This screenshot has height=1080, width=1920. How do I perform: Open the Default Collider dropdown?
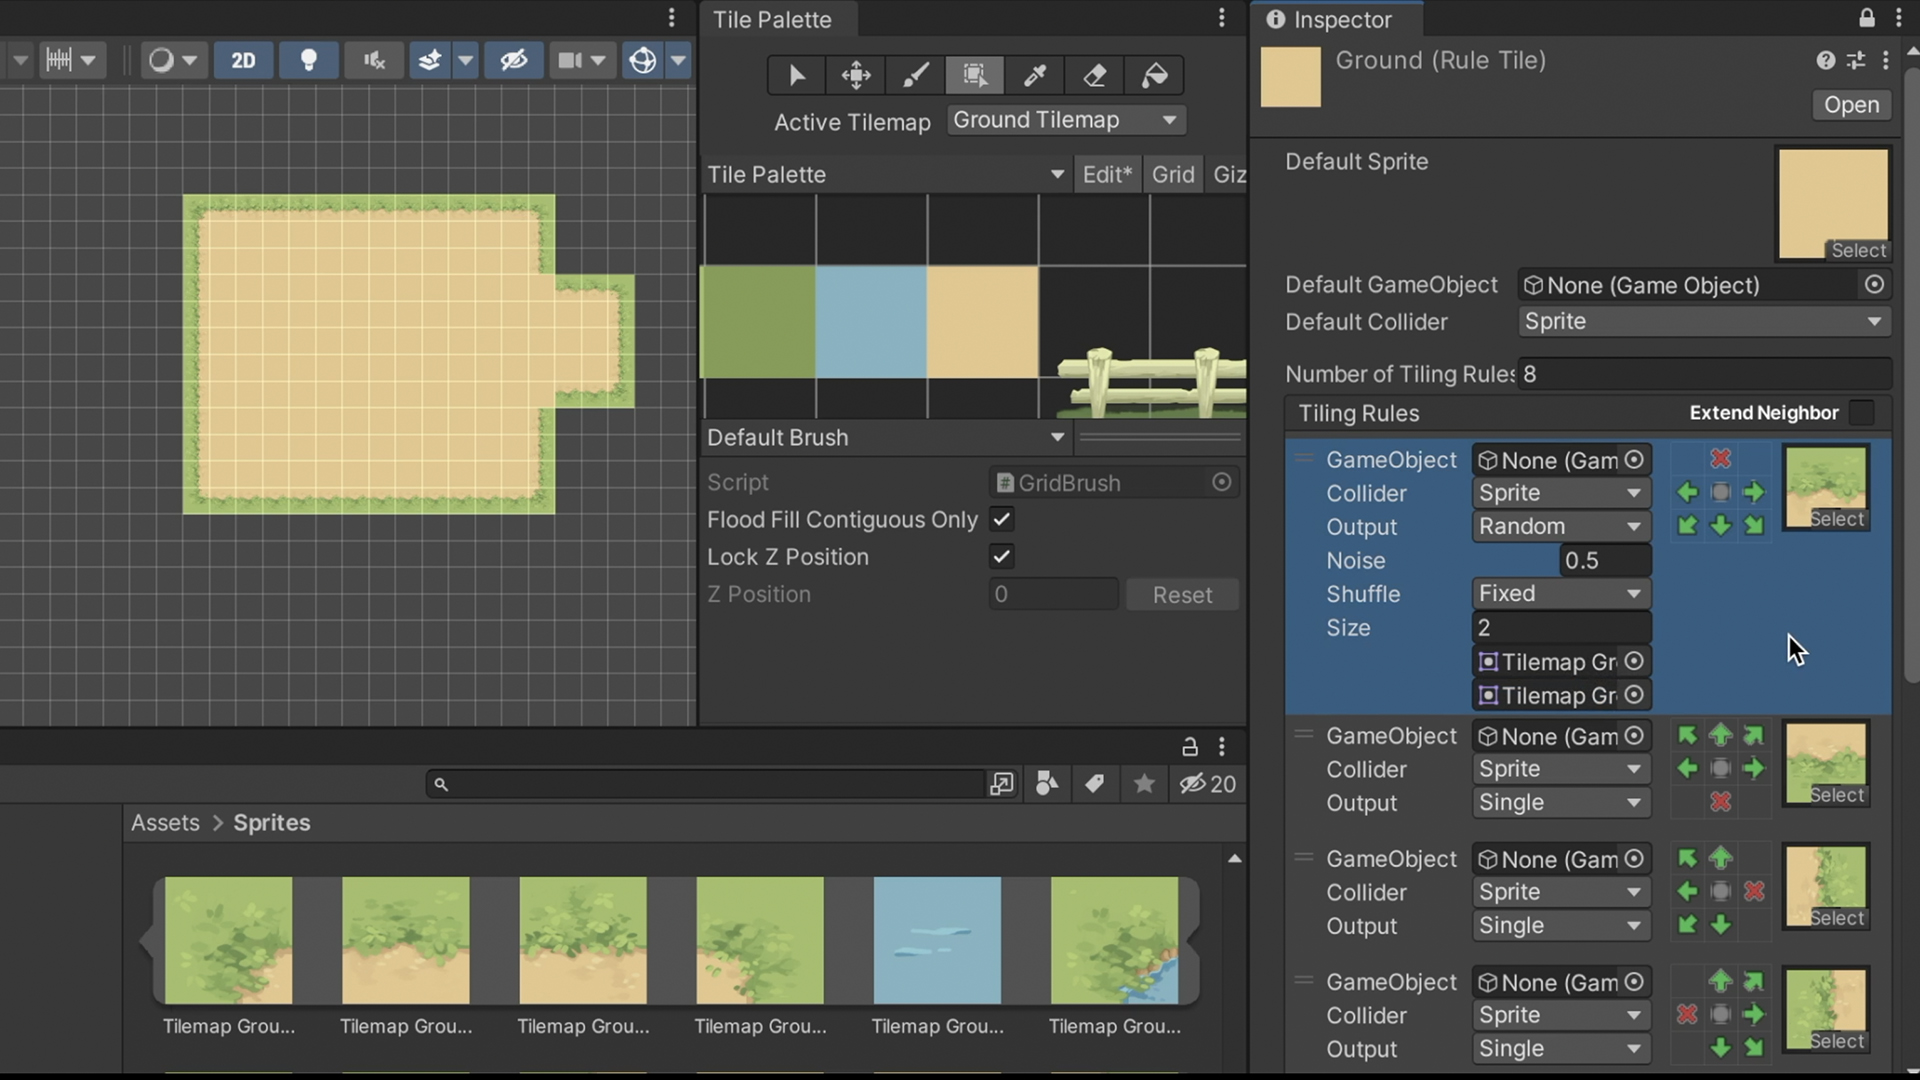point(1704,321)
